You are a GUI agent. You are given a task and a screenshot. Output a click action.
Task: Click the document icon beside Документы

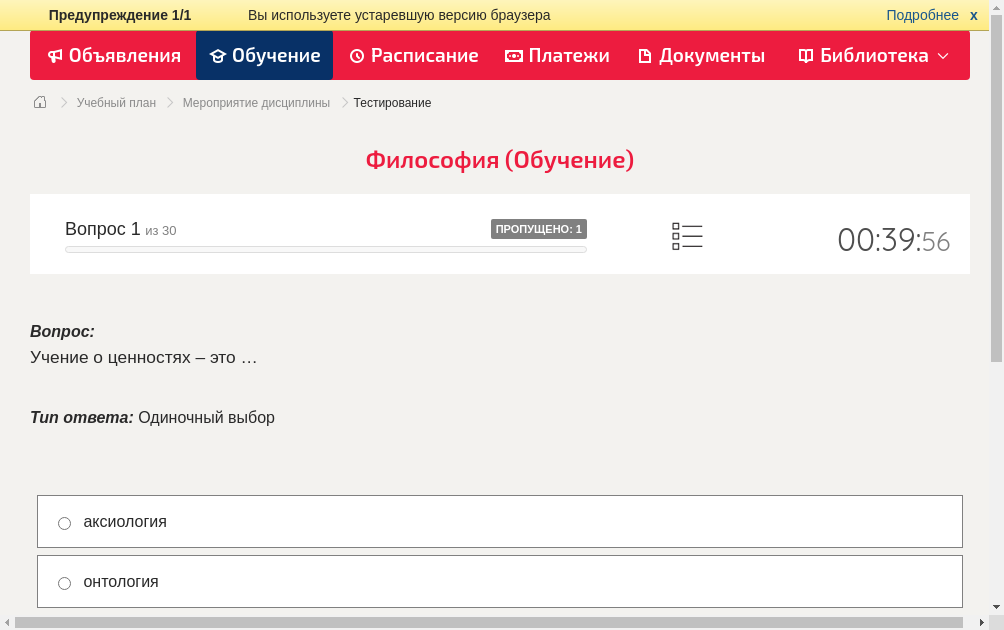(645, 56)
